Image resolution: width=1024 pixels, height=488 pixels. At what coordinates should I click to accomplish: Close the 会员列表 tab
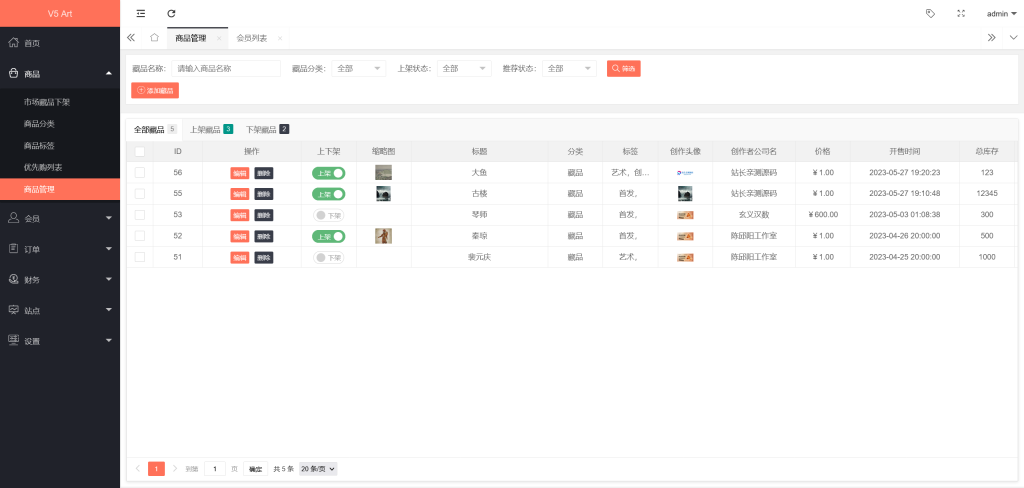[x=280, y=39]
